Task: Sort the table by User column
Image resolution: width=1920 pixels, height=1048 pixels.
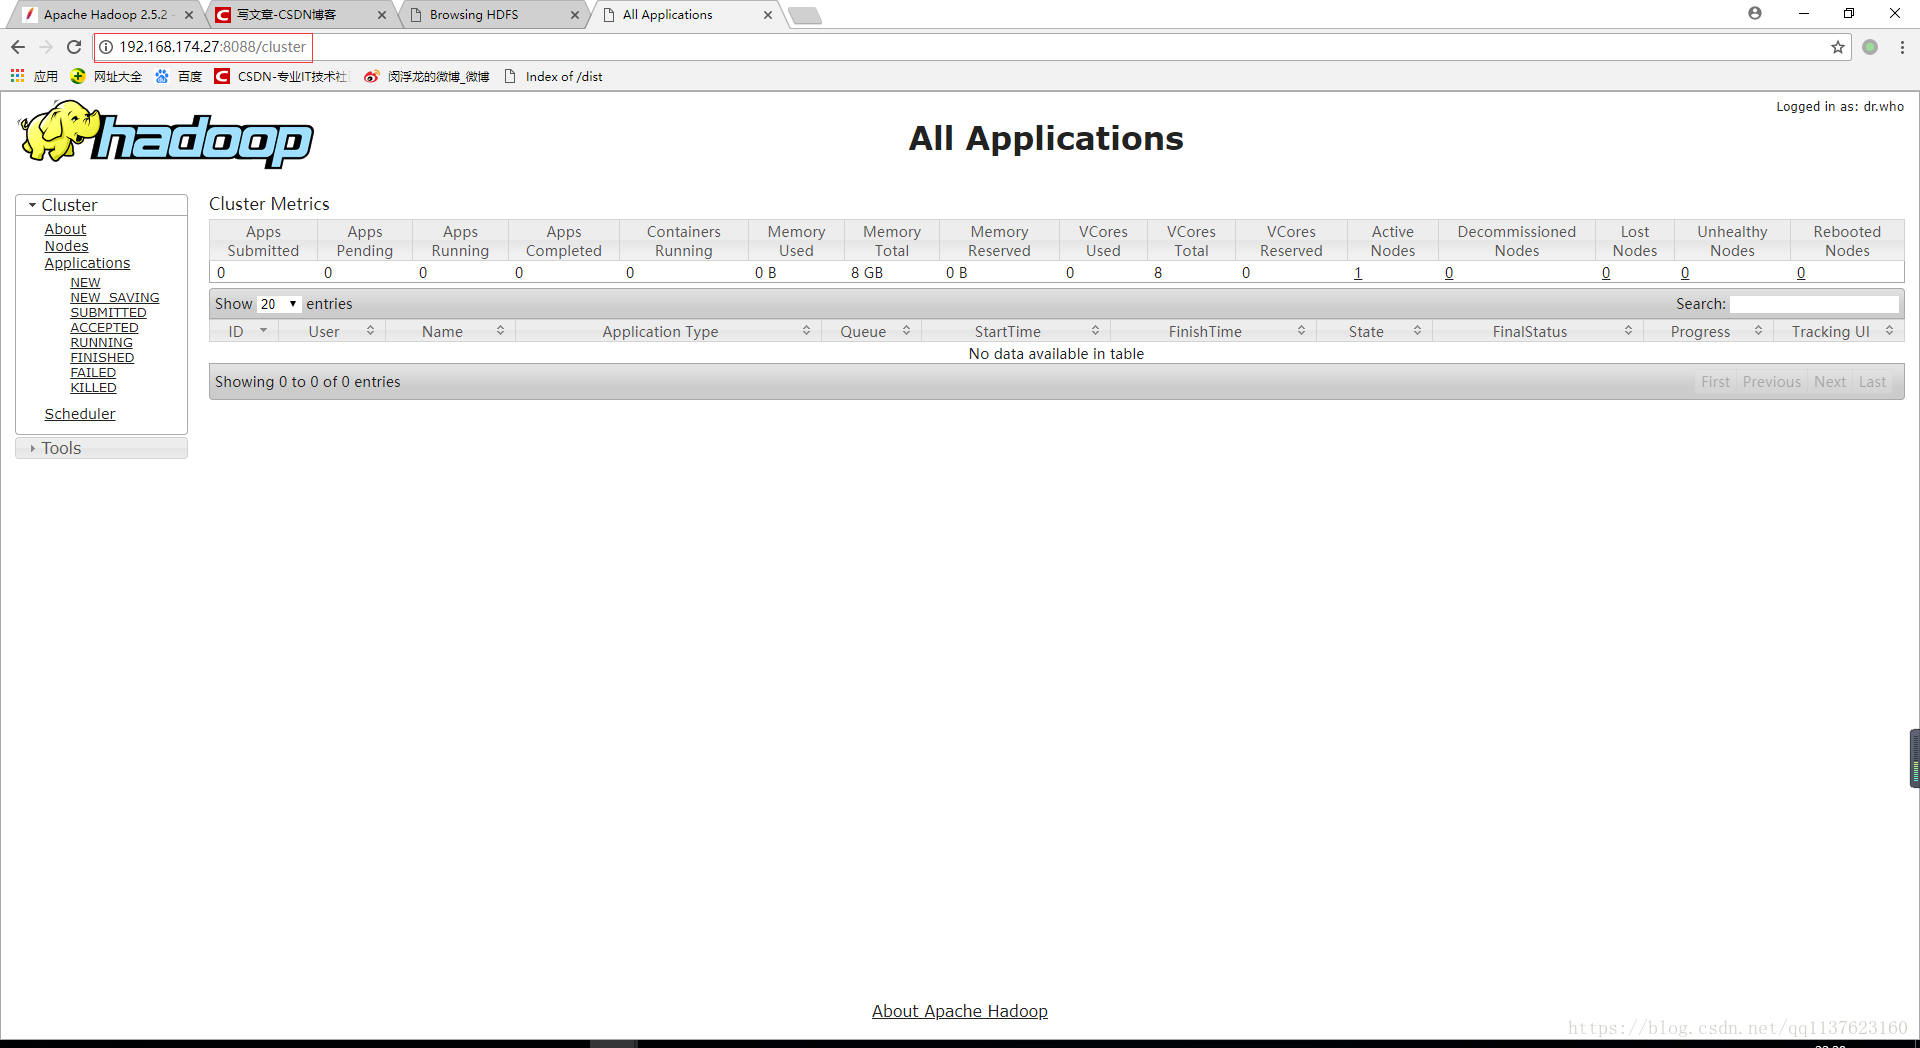Action: point(332,332)
